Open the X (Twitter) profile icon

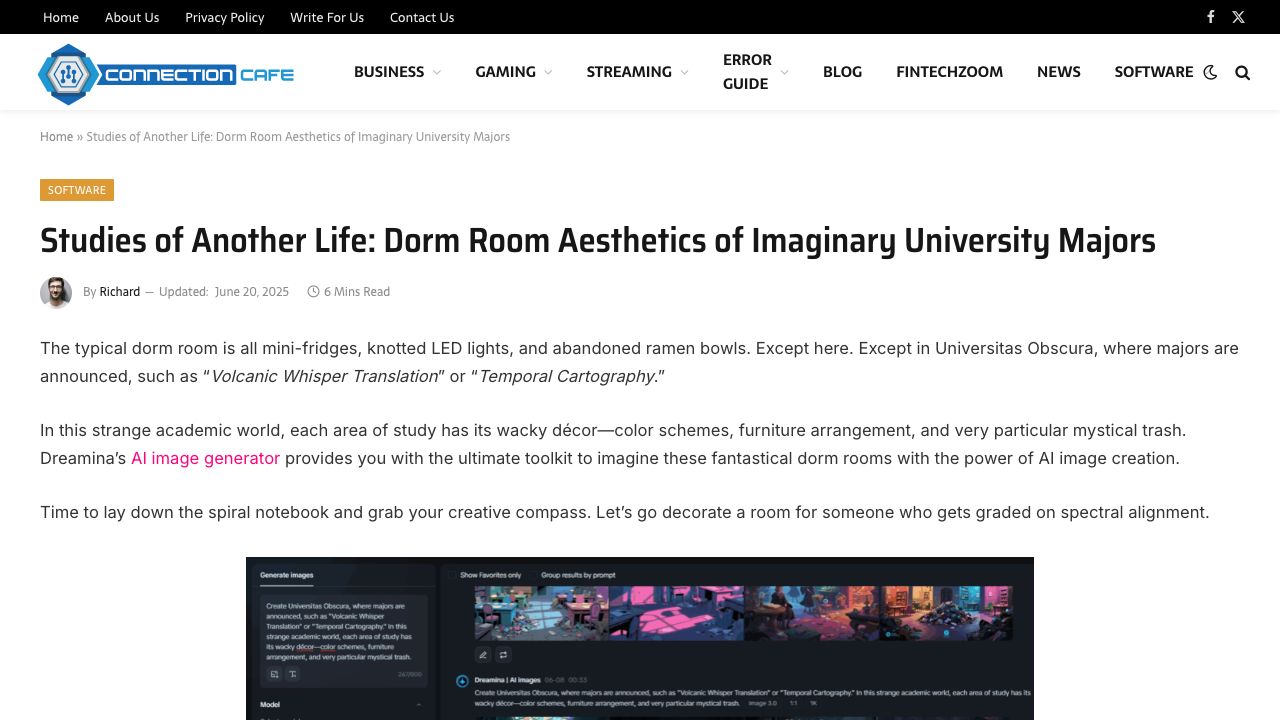pyautogui.click(x=1238, y=17)
